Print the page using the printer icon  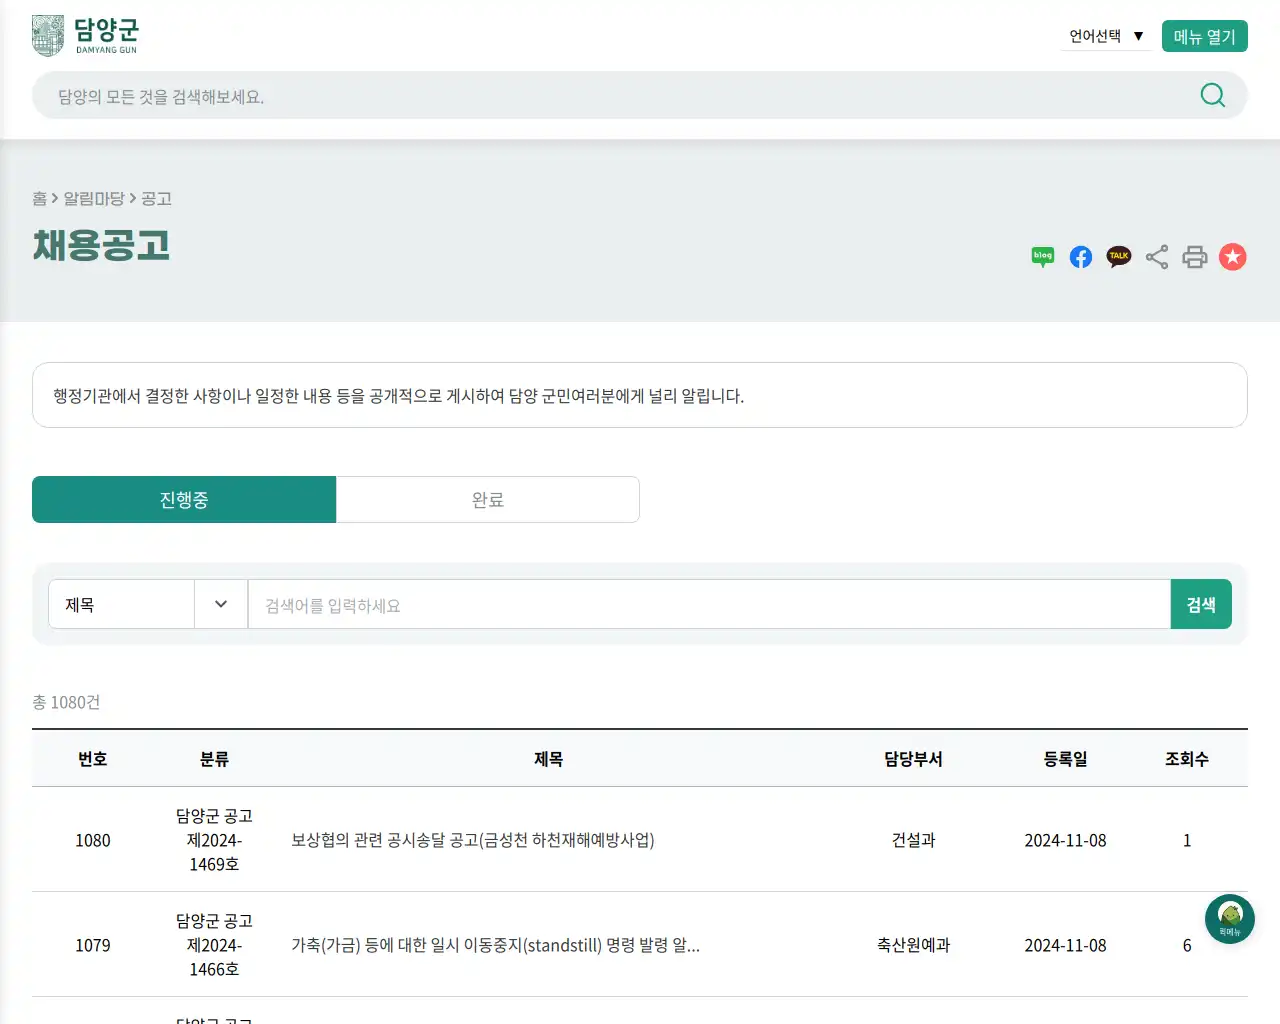pyautogui.click(x=1194, y=256)
